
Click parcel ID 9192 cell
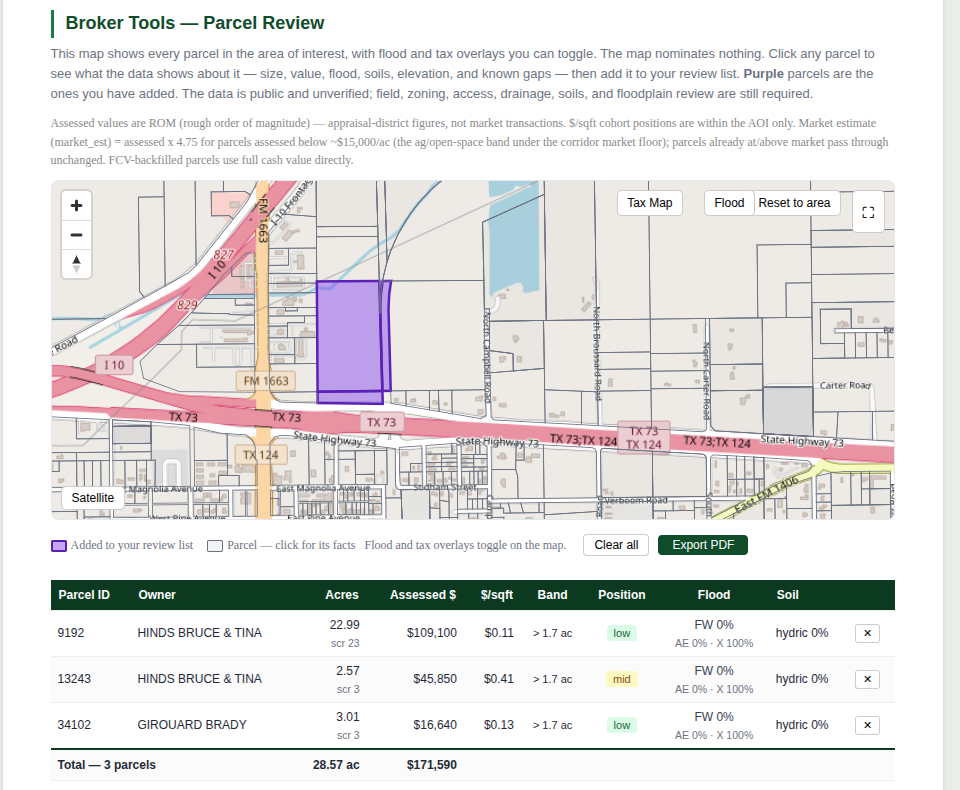(71, 633)
